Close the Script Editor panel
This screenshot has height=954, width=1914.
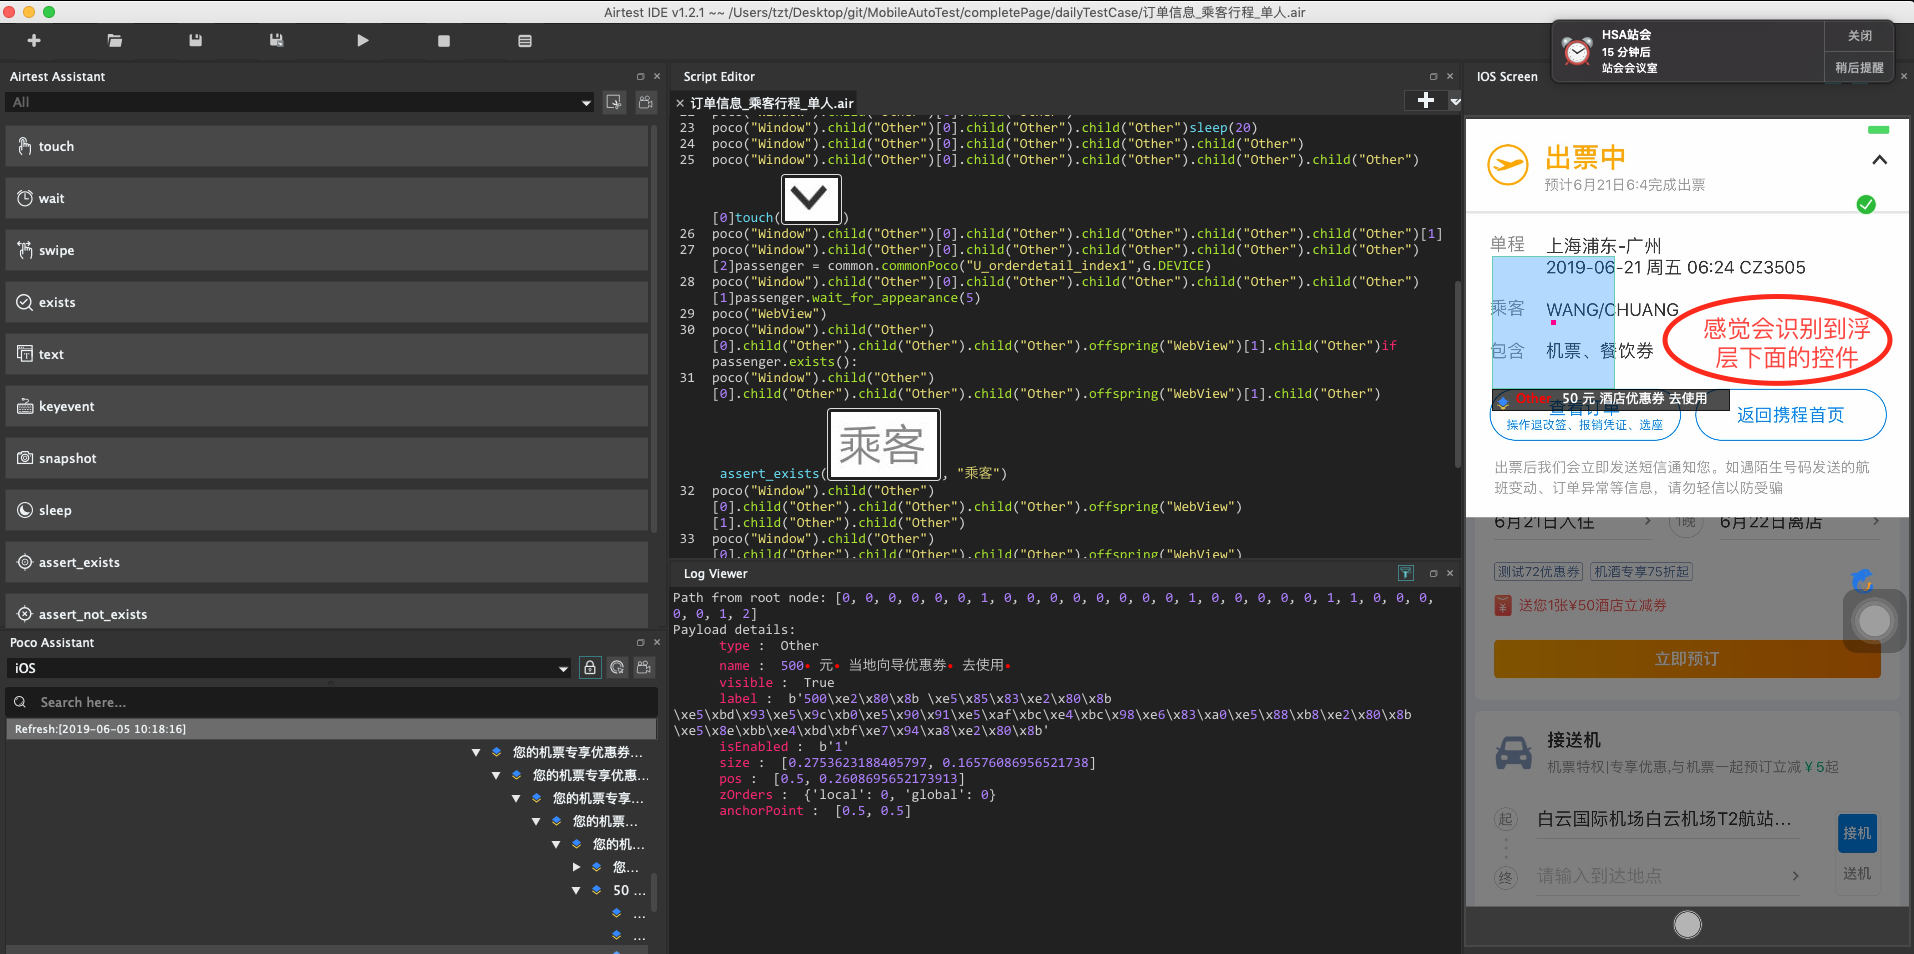[x=1450, y=76]
